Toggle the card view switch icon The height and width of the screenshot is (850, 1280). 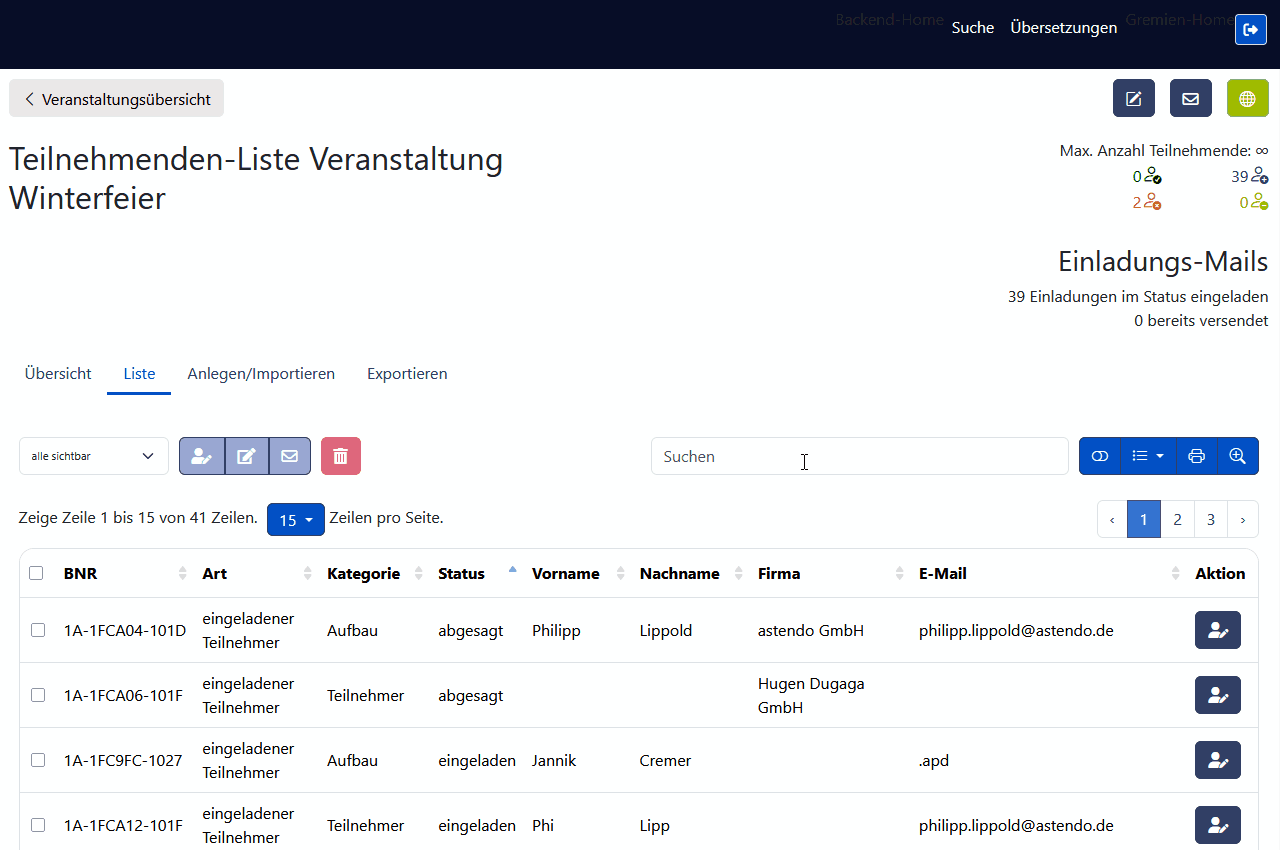1100,456
